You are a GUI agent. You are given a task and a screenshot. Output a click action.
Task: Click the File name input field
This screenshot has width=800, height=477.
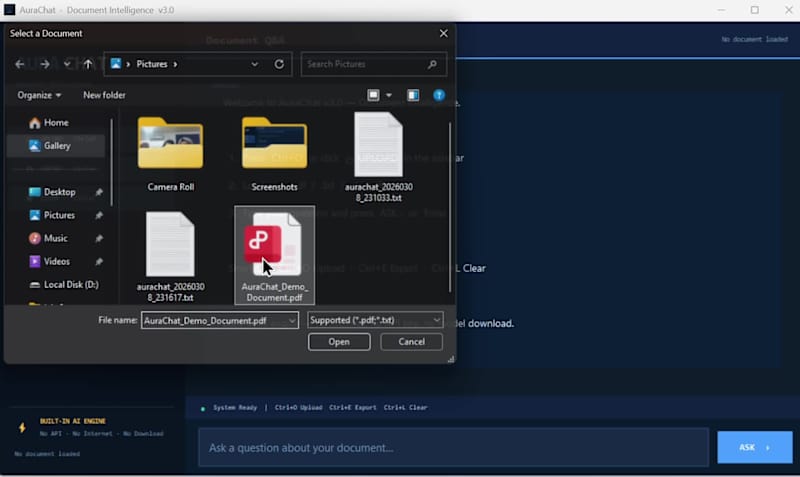(214, 321)
